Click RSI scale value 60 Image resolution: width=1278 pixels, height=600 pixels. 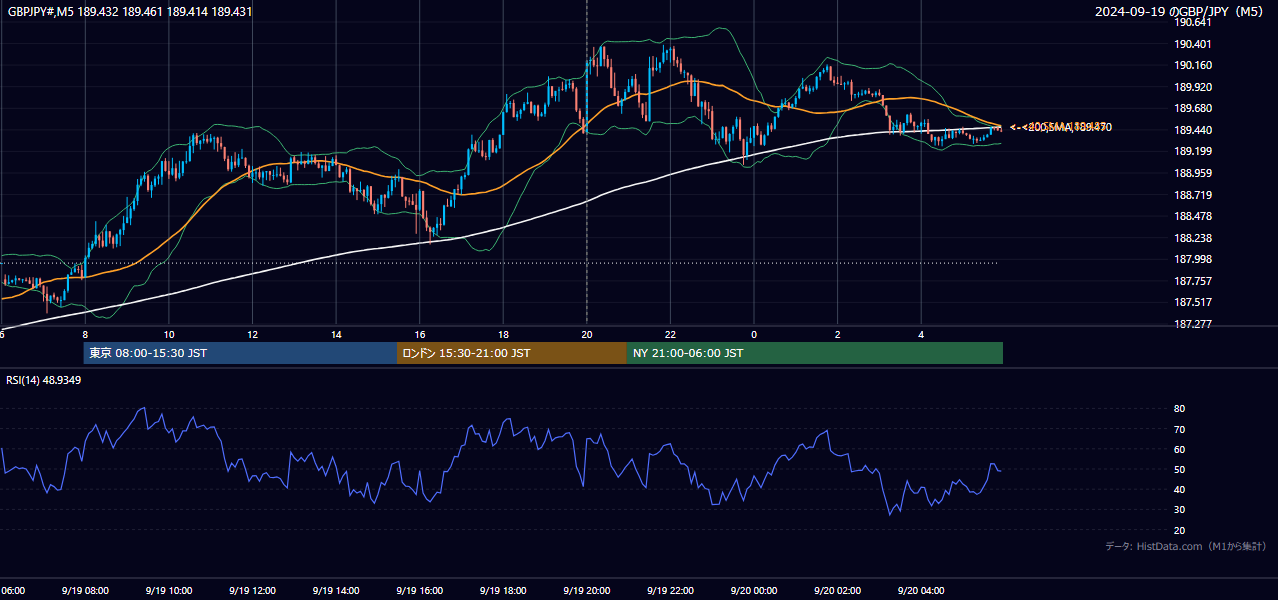tap(1180, 449)
